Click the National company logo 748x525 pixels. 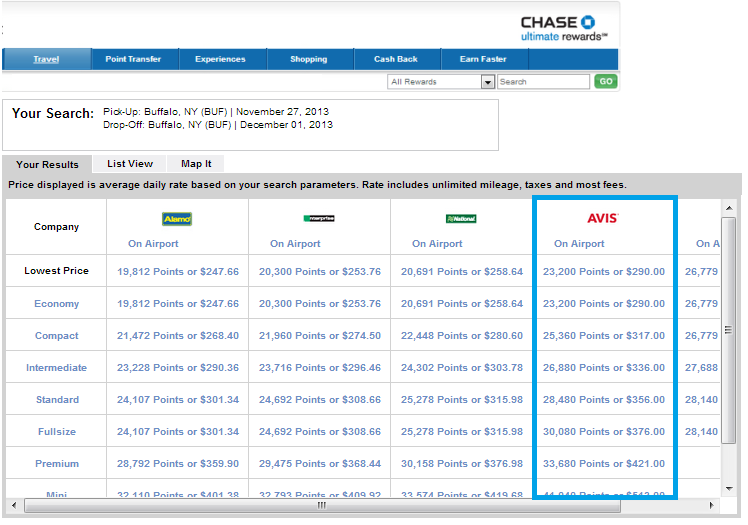(x=461, y=219)
